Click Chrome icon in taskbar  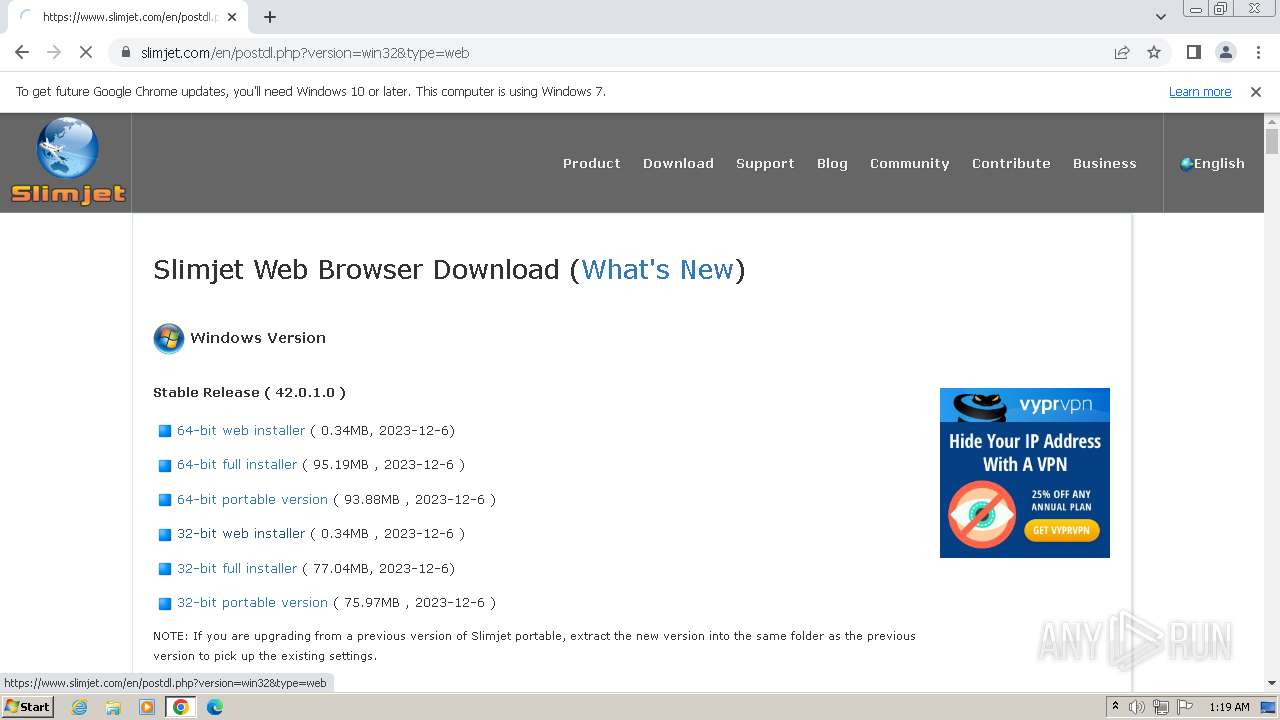[181, 707]
